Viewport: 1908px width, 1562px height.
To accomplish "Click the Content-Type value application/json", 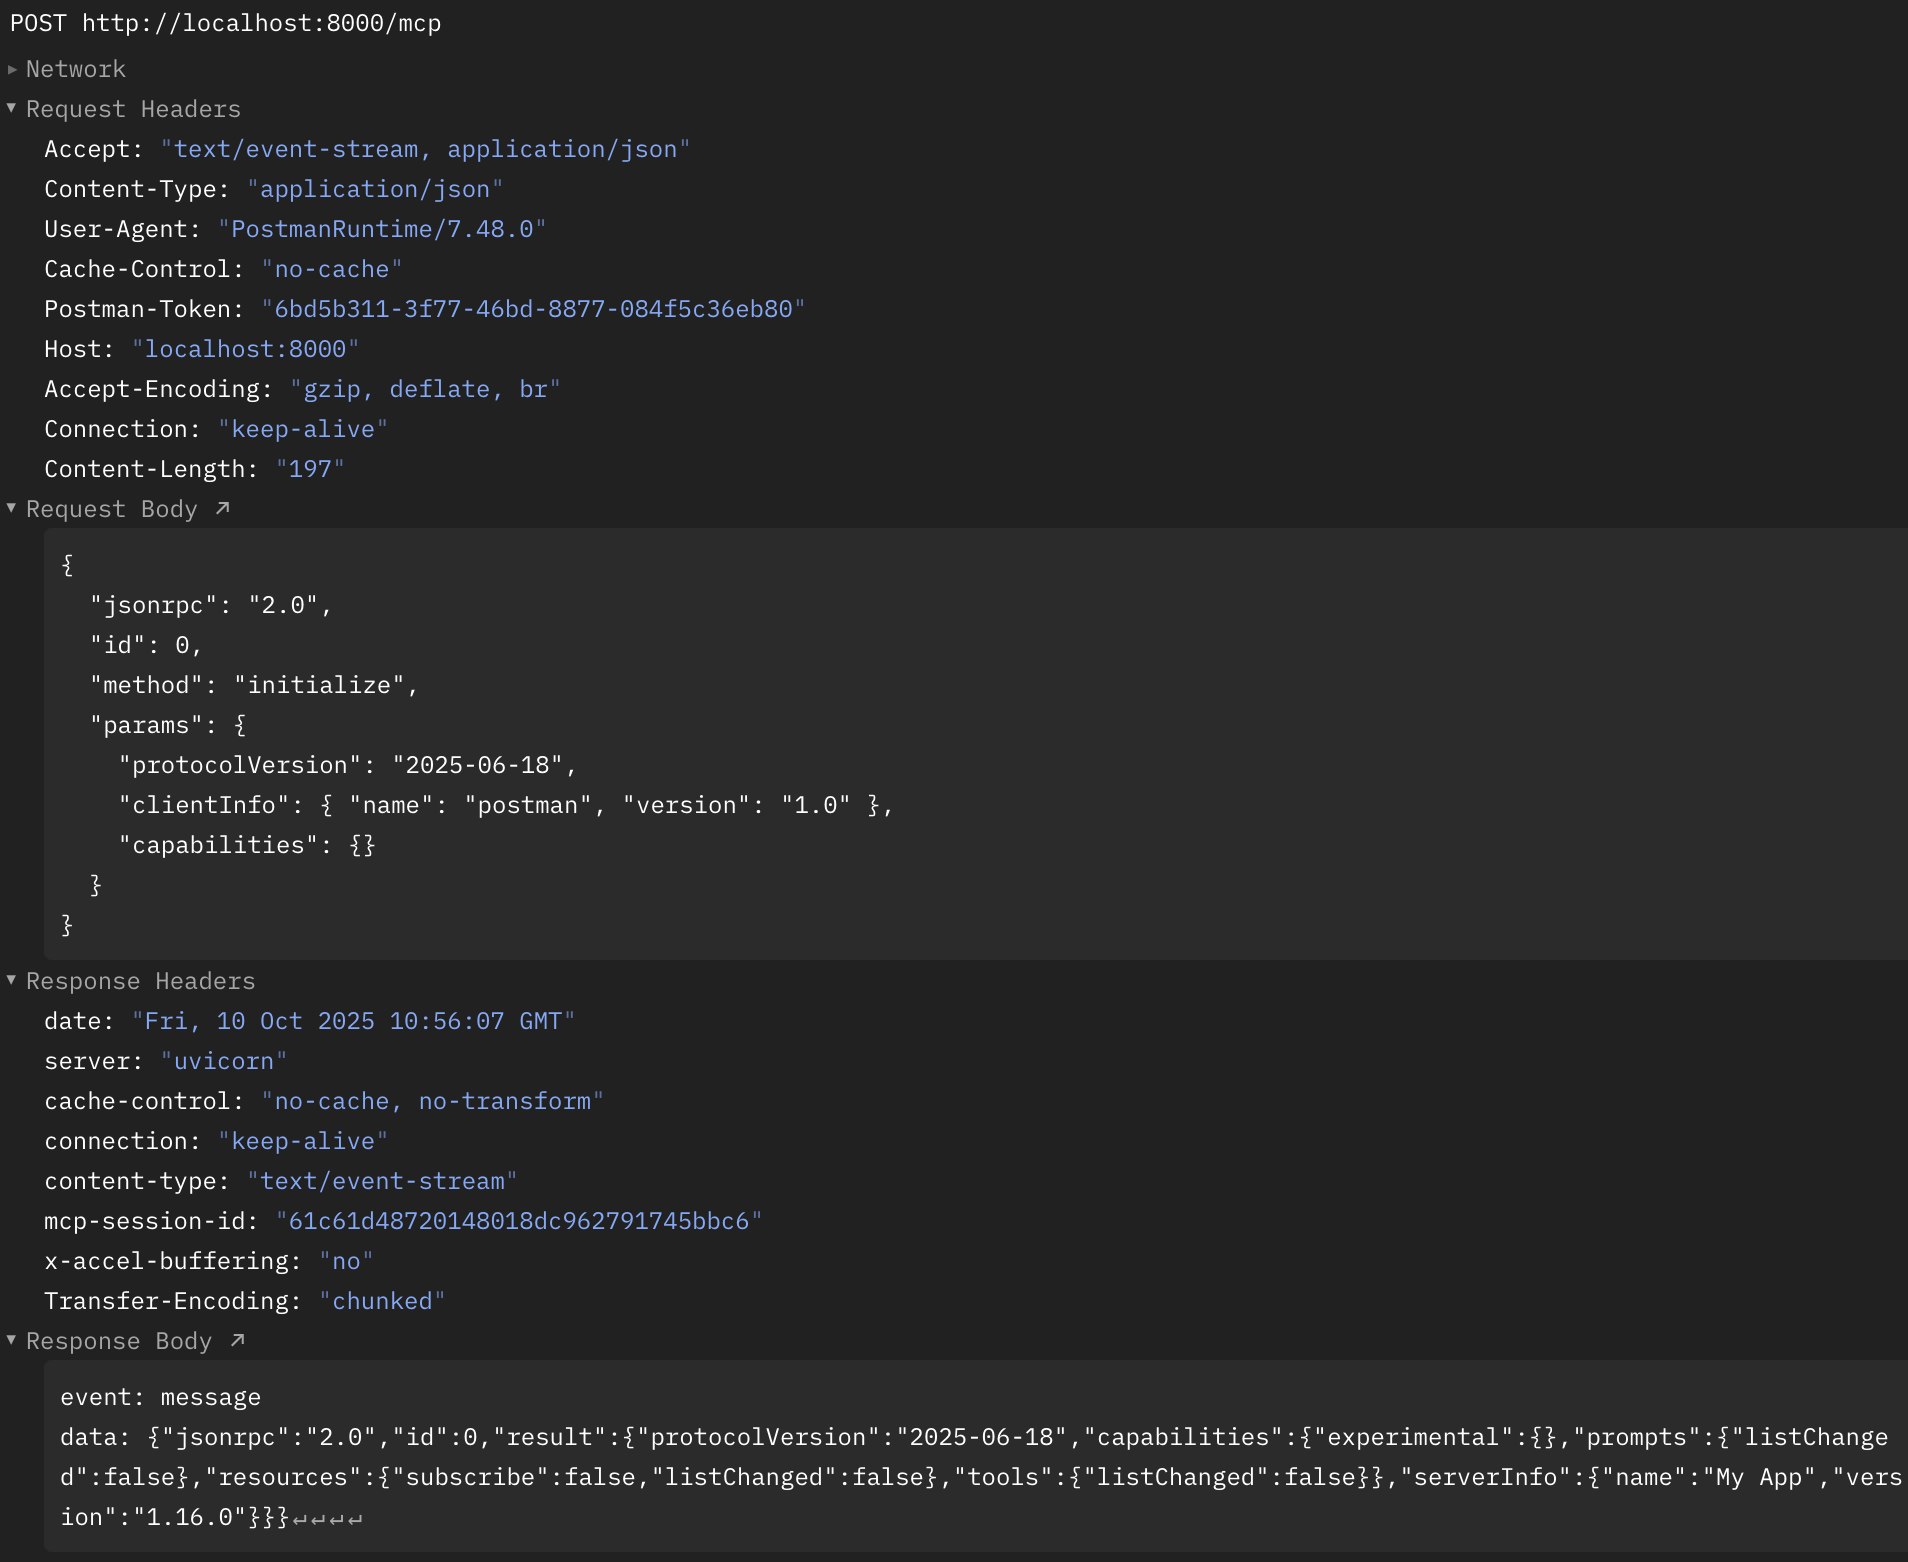I will tap(376, 188).
